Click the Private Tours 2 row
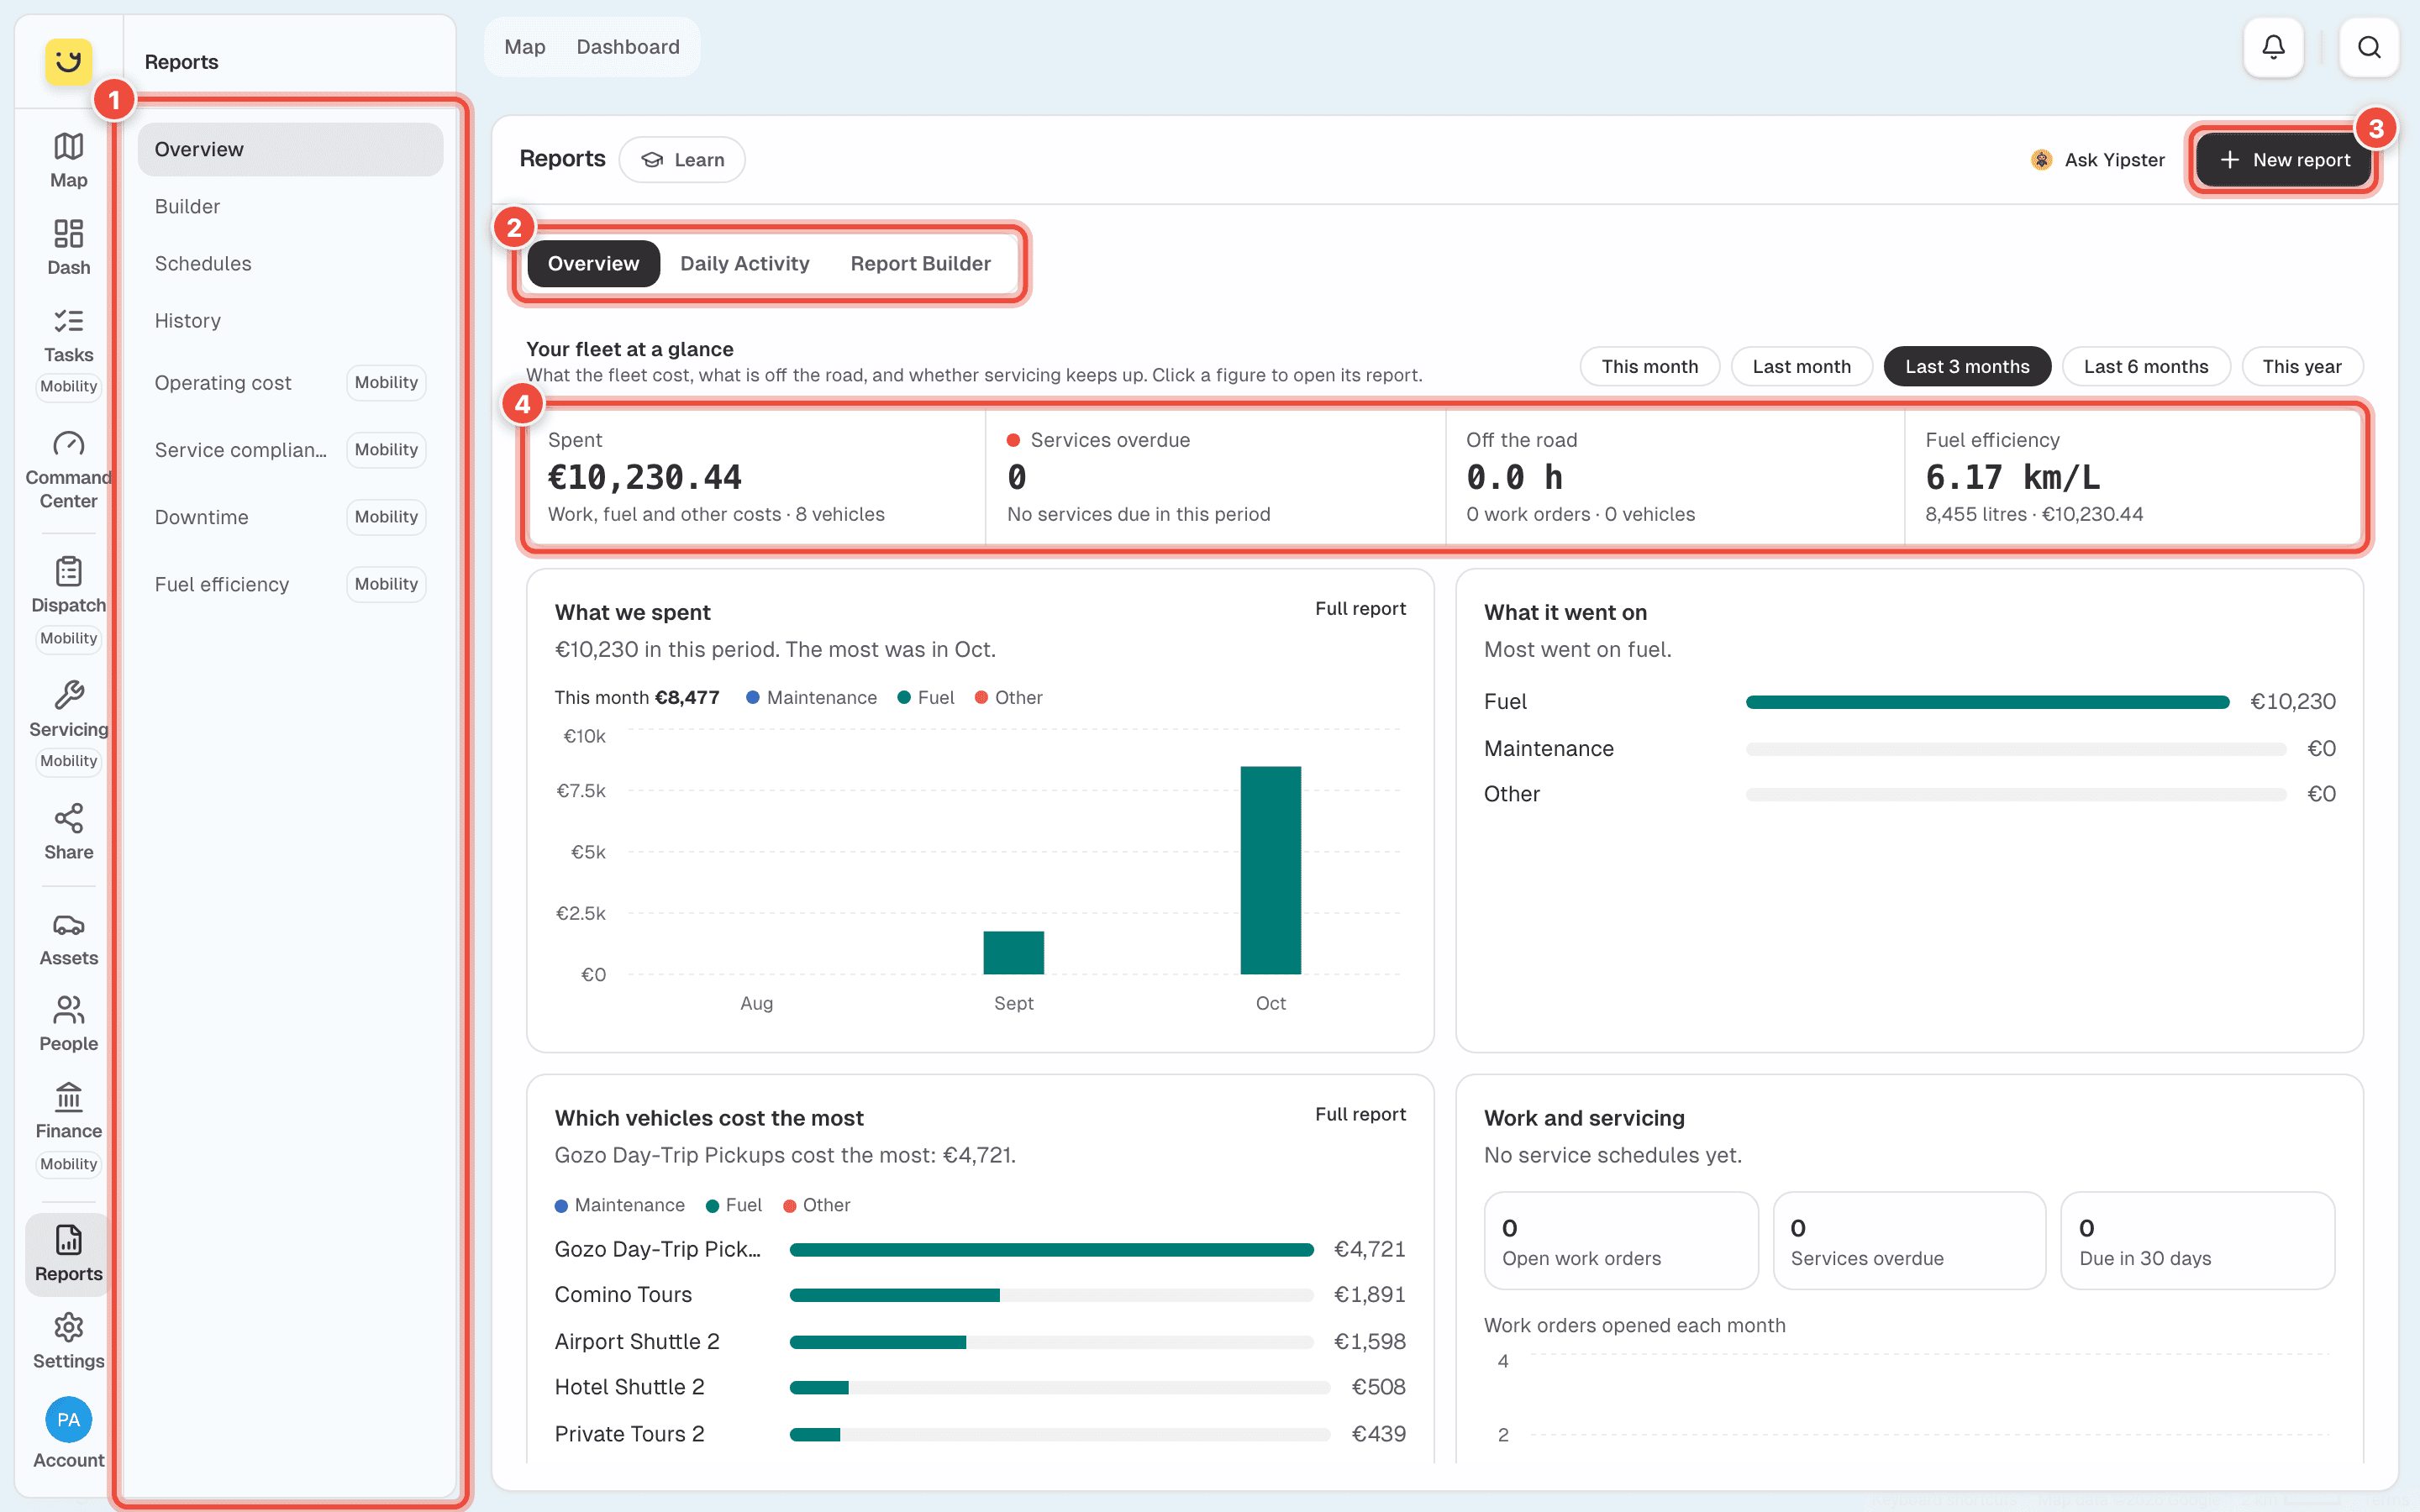The width and height of the screenshot is (2420, 1512). 980,1433
